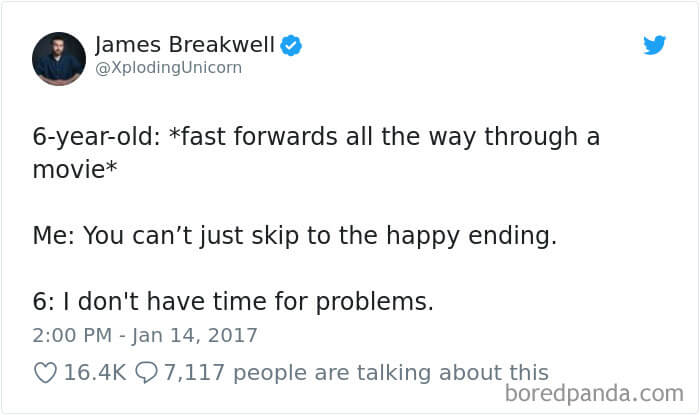Like the tweet with the heart icon
The image size is (700, 415).
coord(46,373)
